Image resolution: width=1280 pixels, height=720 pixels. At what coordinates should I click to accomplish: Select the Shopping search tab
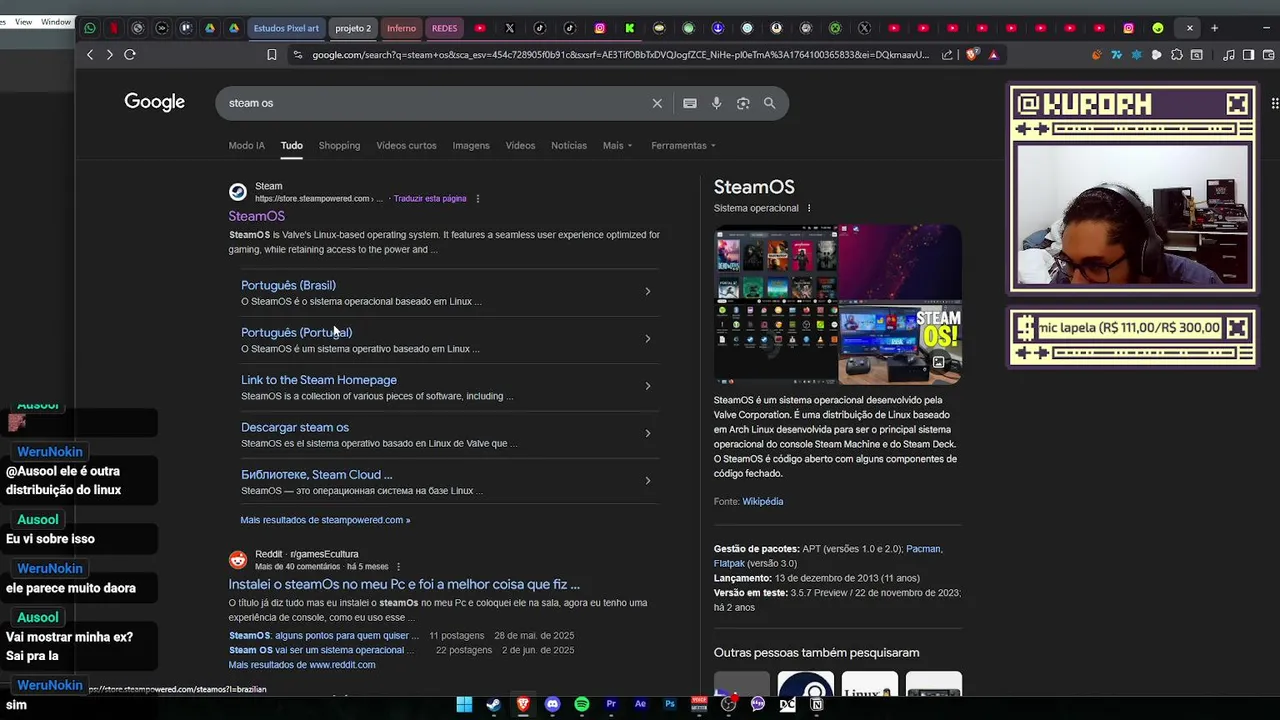[x=339, y=146]
